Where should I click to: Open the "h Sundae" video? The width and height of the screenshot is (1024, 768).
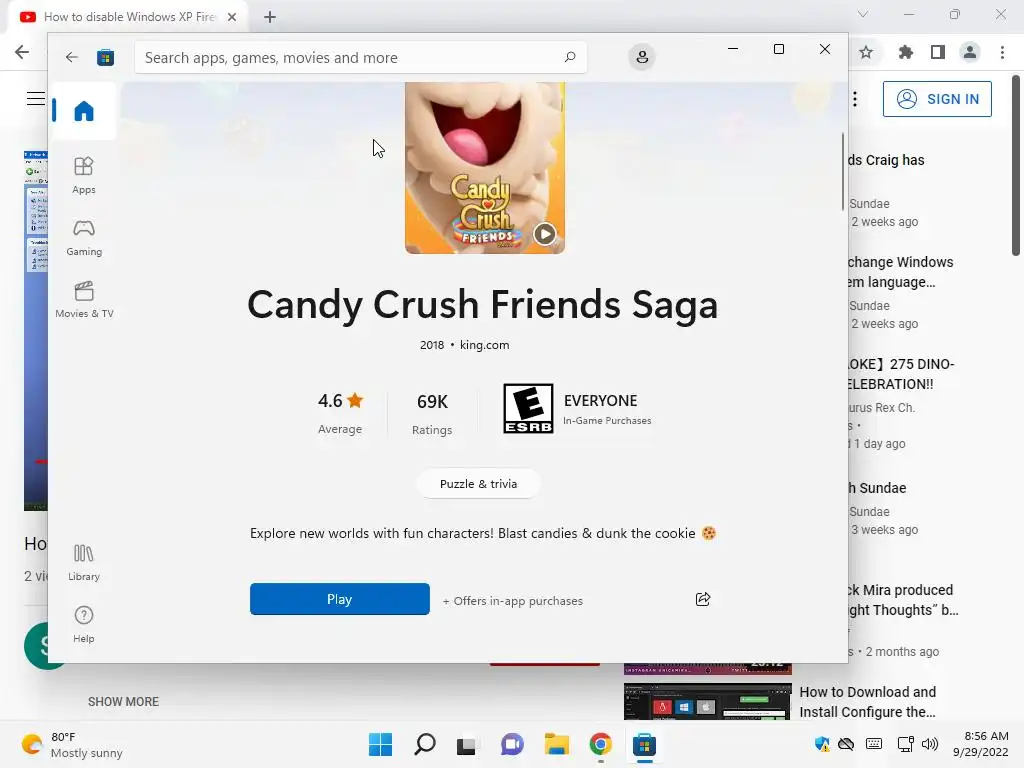(x=877, y=488)
